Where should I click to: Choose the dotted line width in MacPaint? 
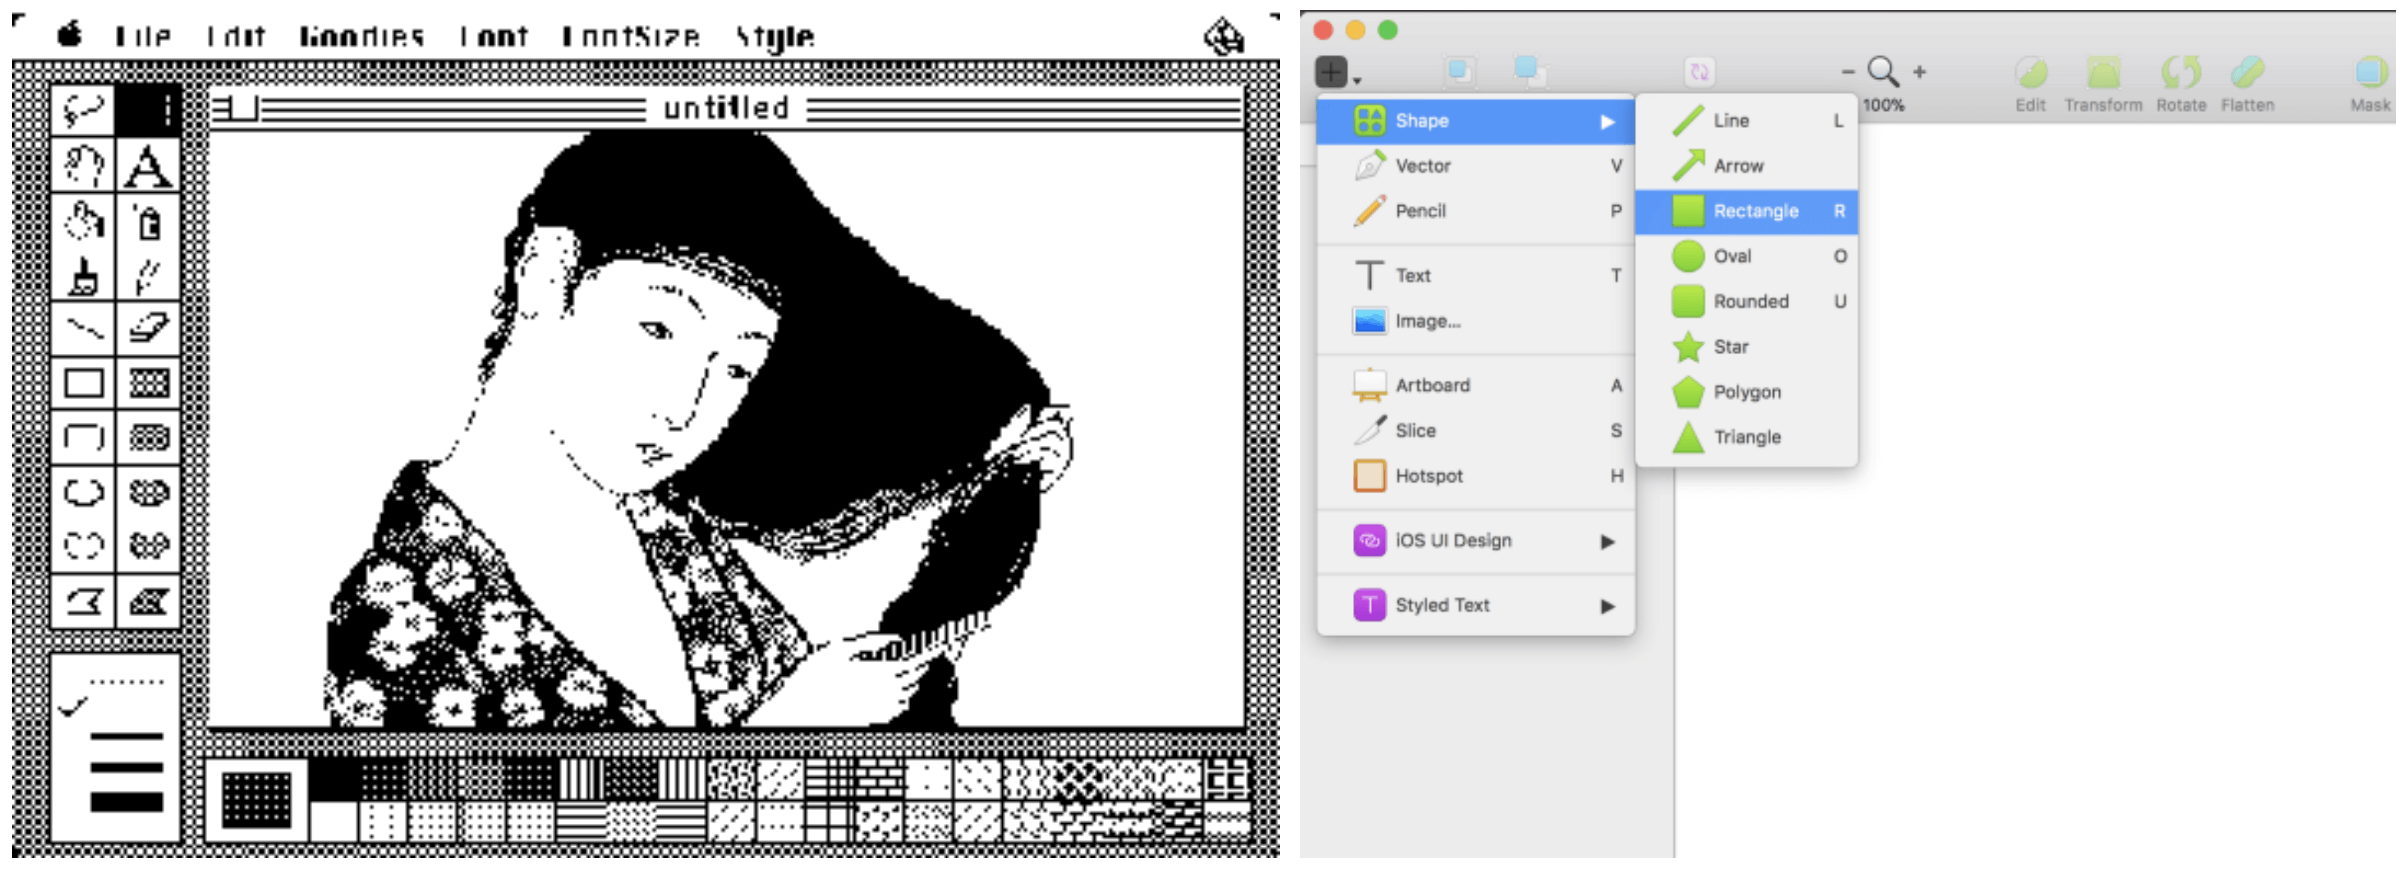point(127,683)
